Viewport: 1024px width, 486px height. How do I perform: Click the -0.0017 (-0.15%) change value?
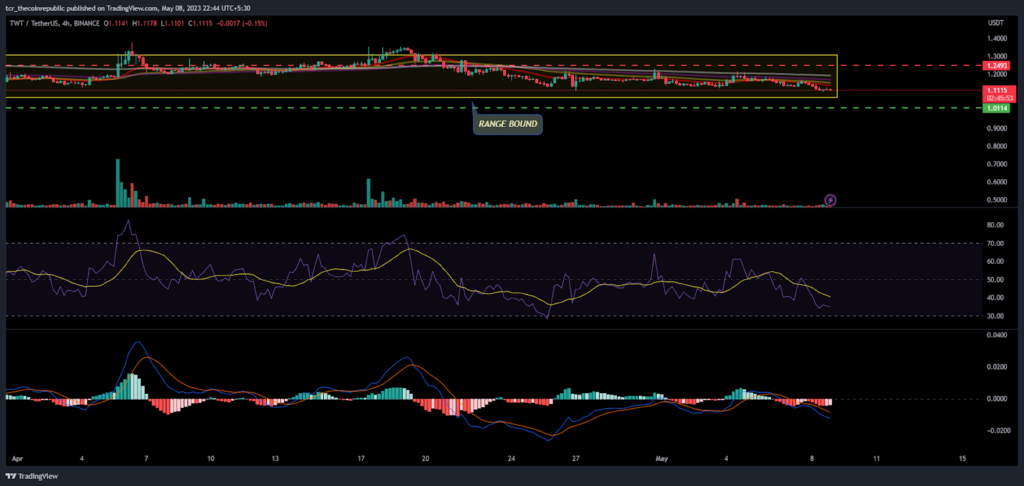(240, 24)
